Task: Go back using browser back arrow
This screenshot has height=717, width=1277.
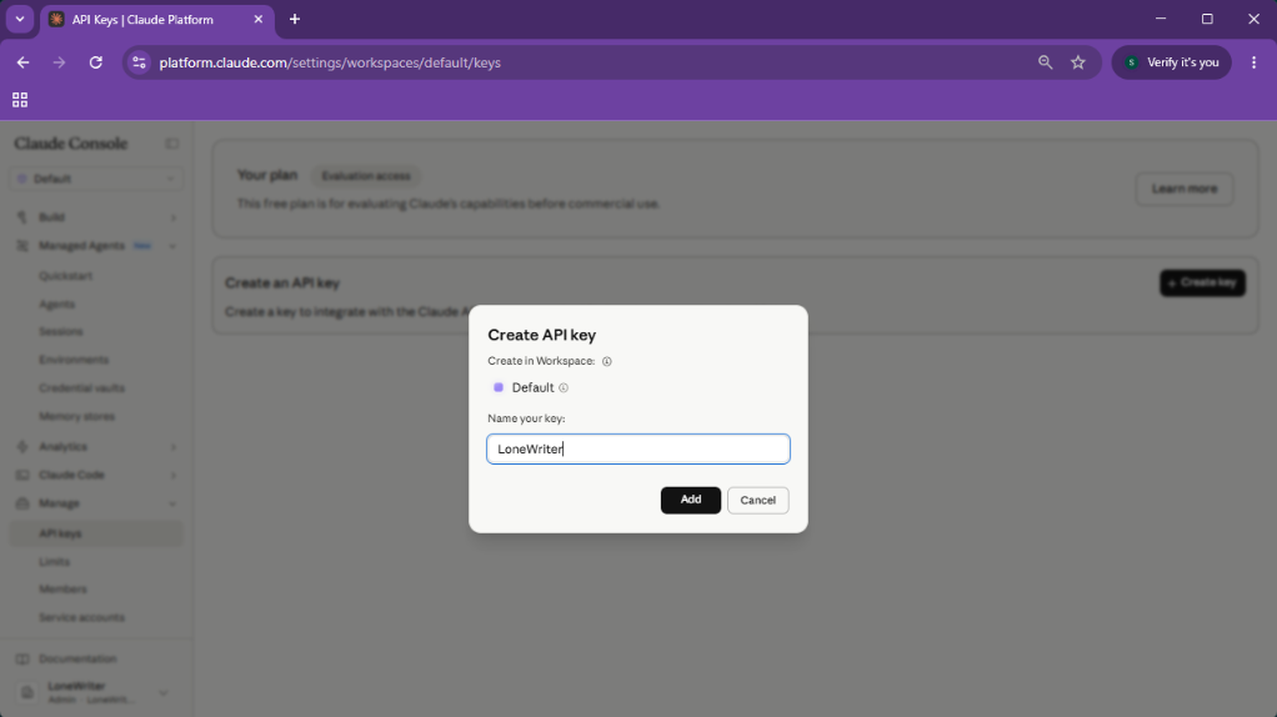Action: [x=23, y=62]
